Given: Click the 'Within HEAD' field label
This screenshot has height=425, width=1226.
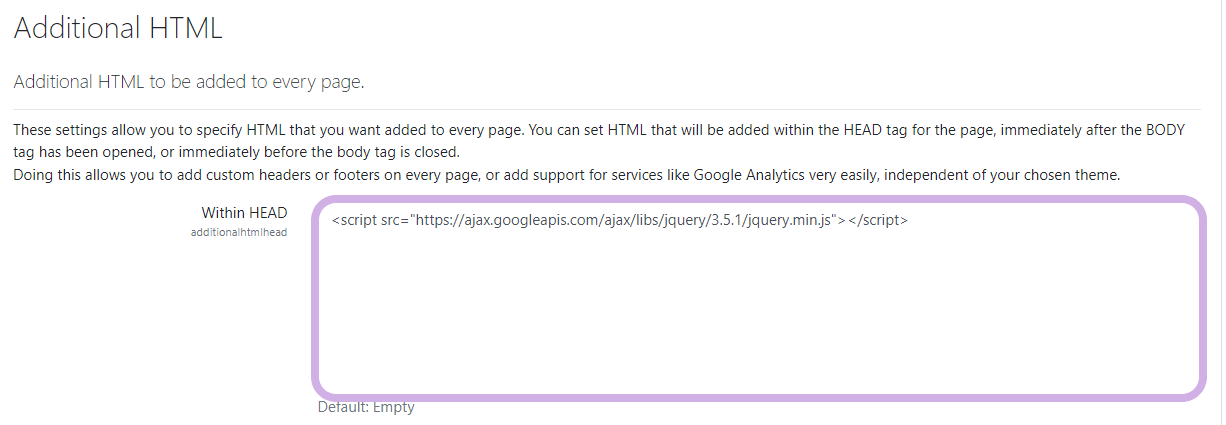Looking at the screenshot, I should point(244,212).
